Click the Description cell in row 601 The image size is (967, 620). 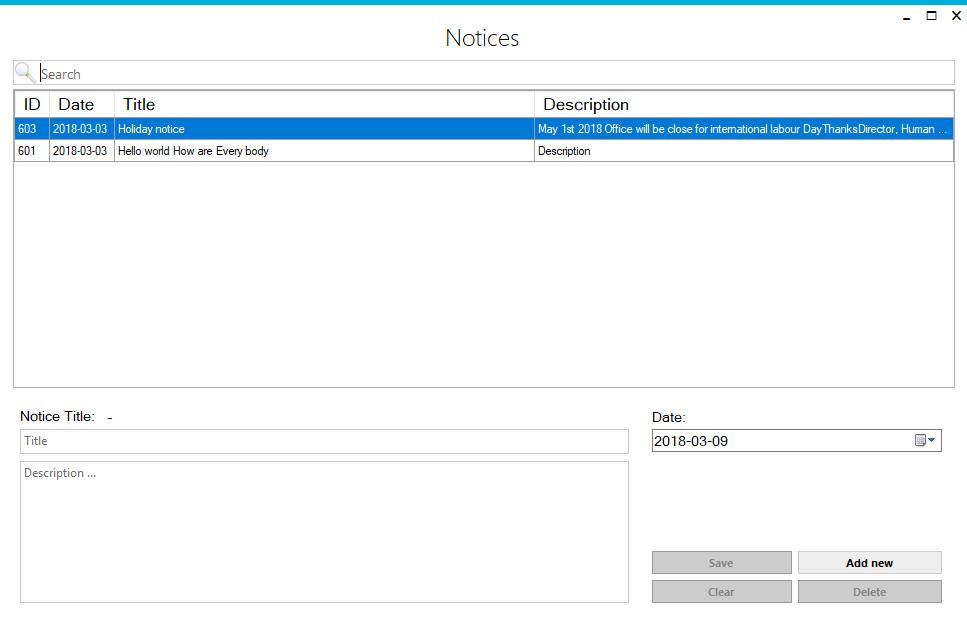[x=744, y=151]
